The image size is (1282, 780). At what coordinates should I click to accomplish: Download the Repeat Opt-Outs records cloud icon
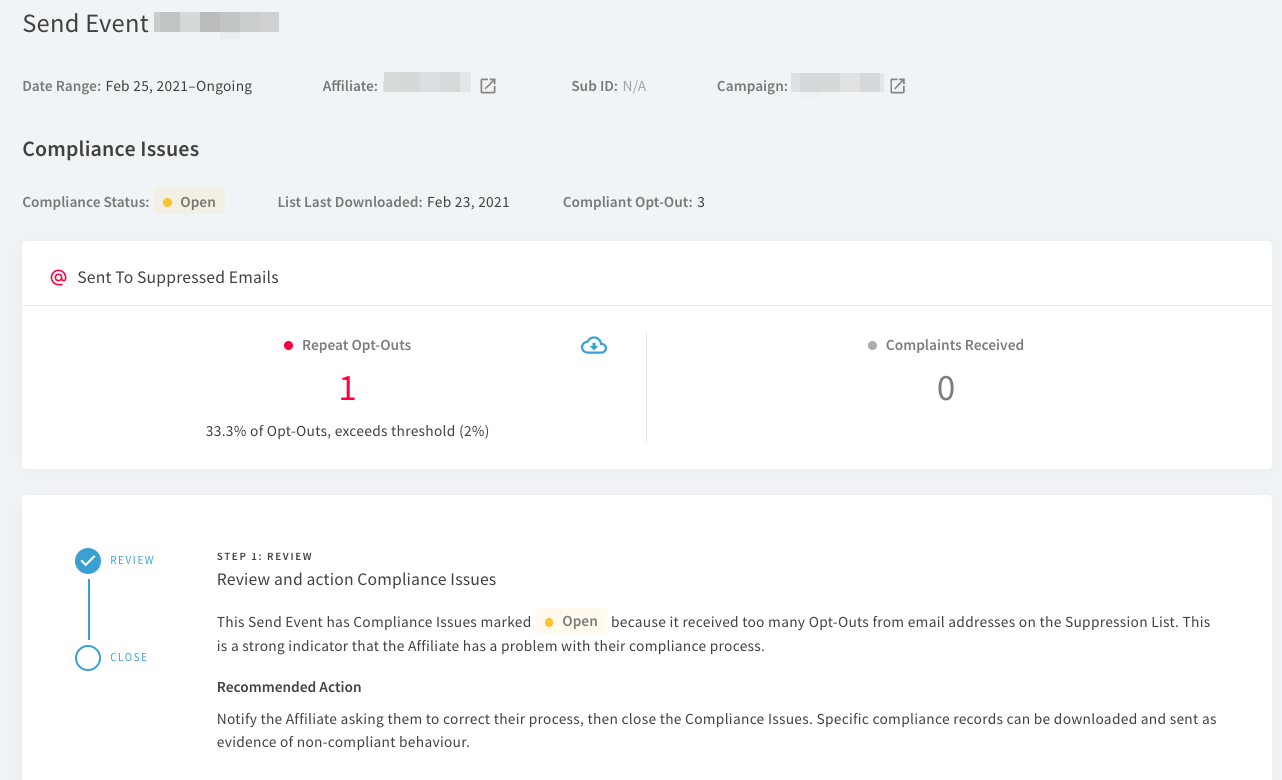pyautogui.click(x=594, y=346)
